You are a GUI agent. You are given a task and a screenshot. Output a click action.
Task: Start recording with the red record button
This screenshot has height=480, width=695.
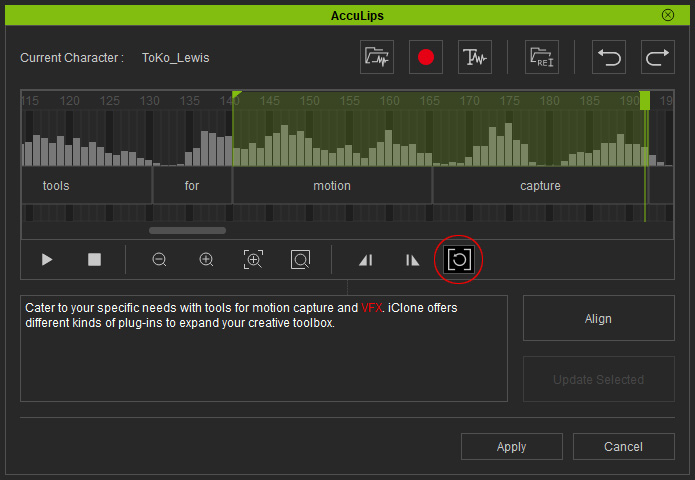point(426,58)
